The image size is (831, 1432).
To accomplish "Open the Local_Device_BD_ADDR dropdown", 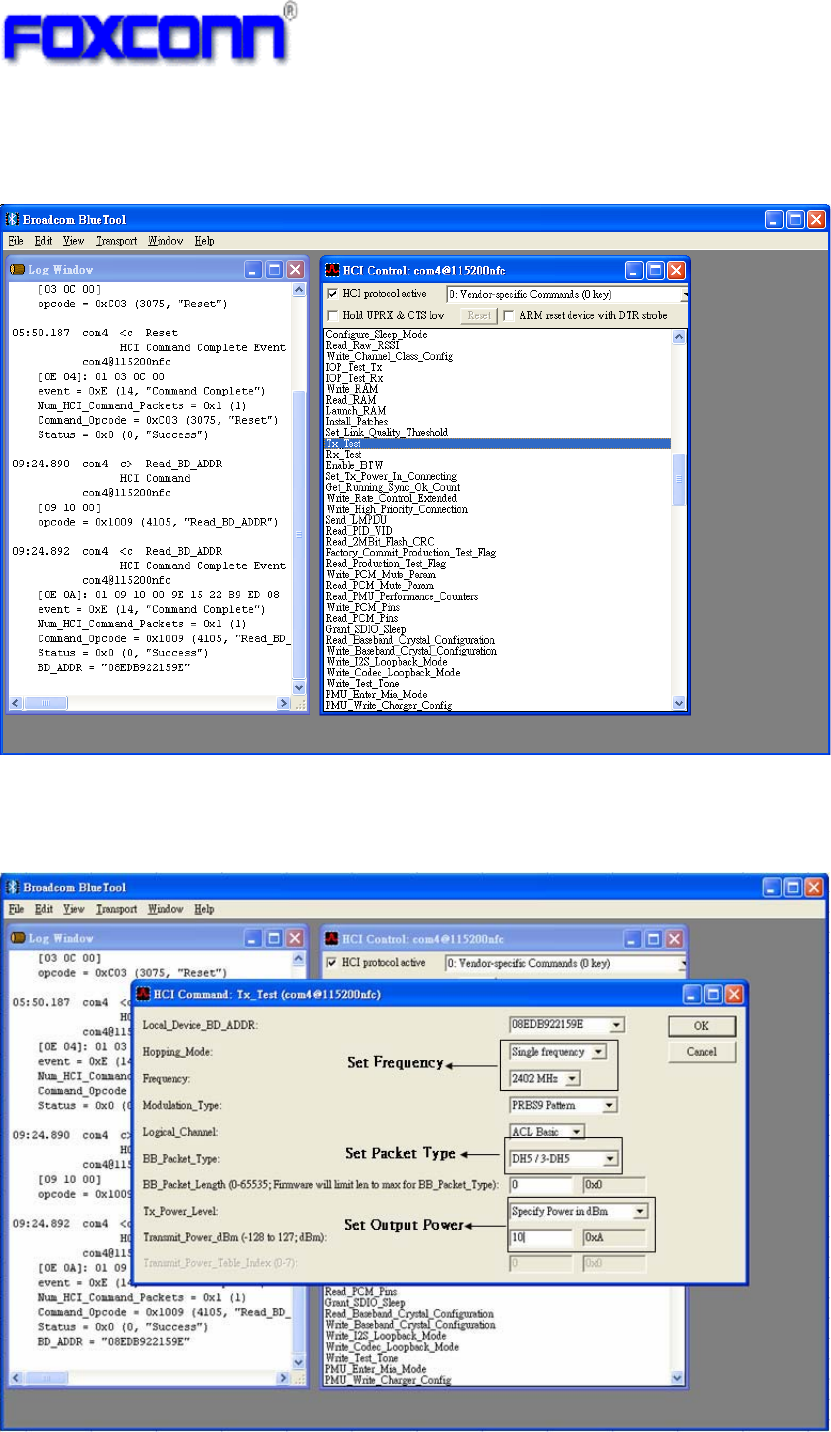I will coord(617,1024).
